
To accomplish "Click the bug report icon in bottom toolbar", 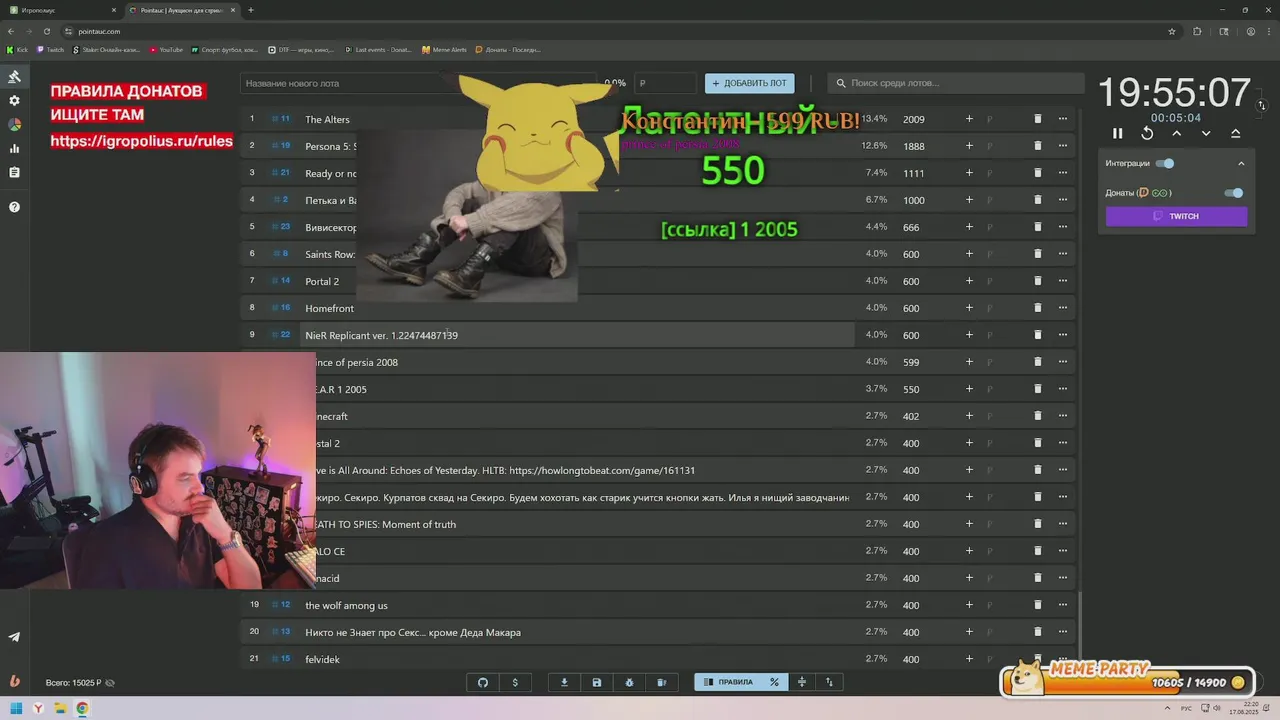I will point(629,682).
